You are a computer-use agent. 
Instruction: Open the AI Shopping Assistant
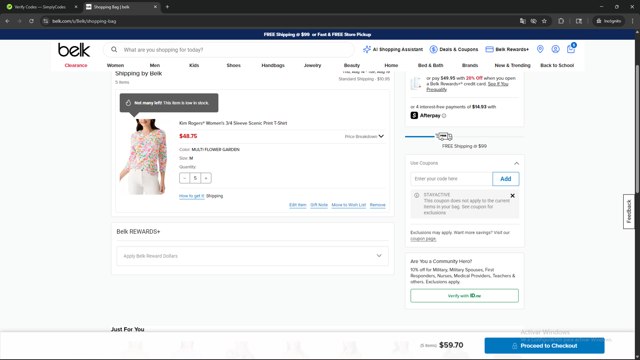pos(393,49)
